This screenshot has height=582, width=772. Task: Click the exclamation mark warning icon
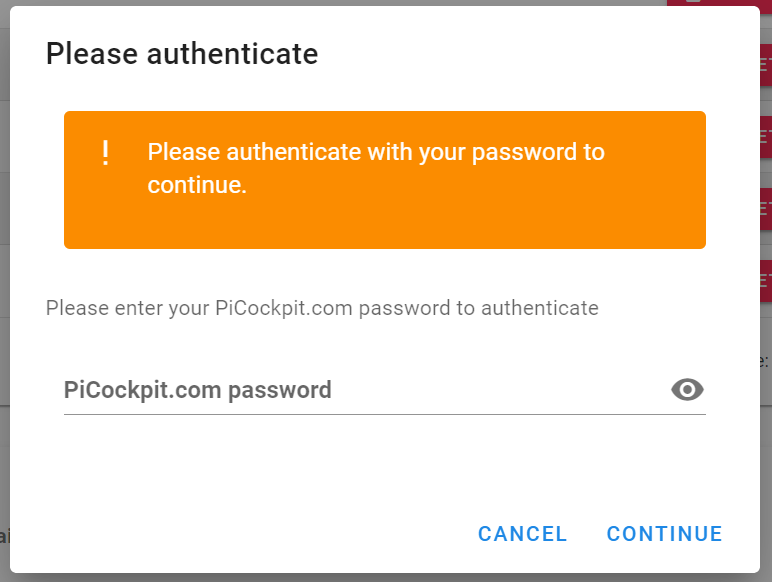tap(105, 153)
